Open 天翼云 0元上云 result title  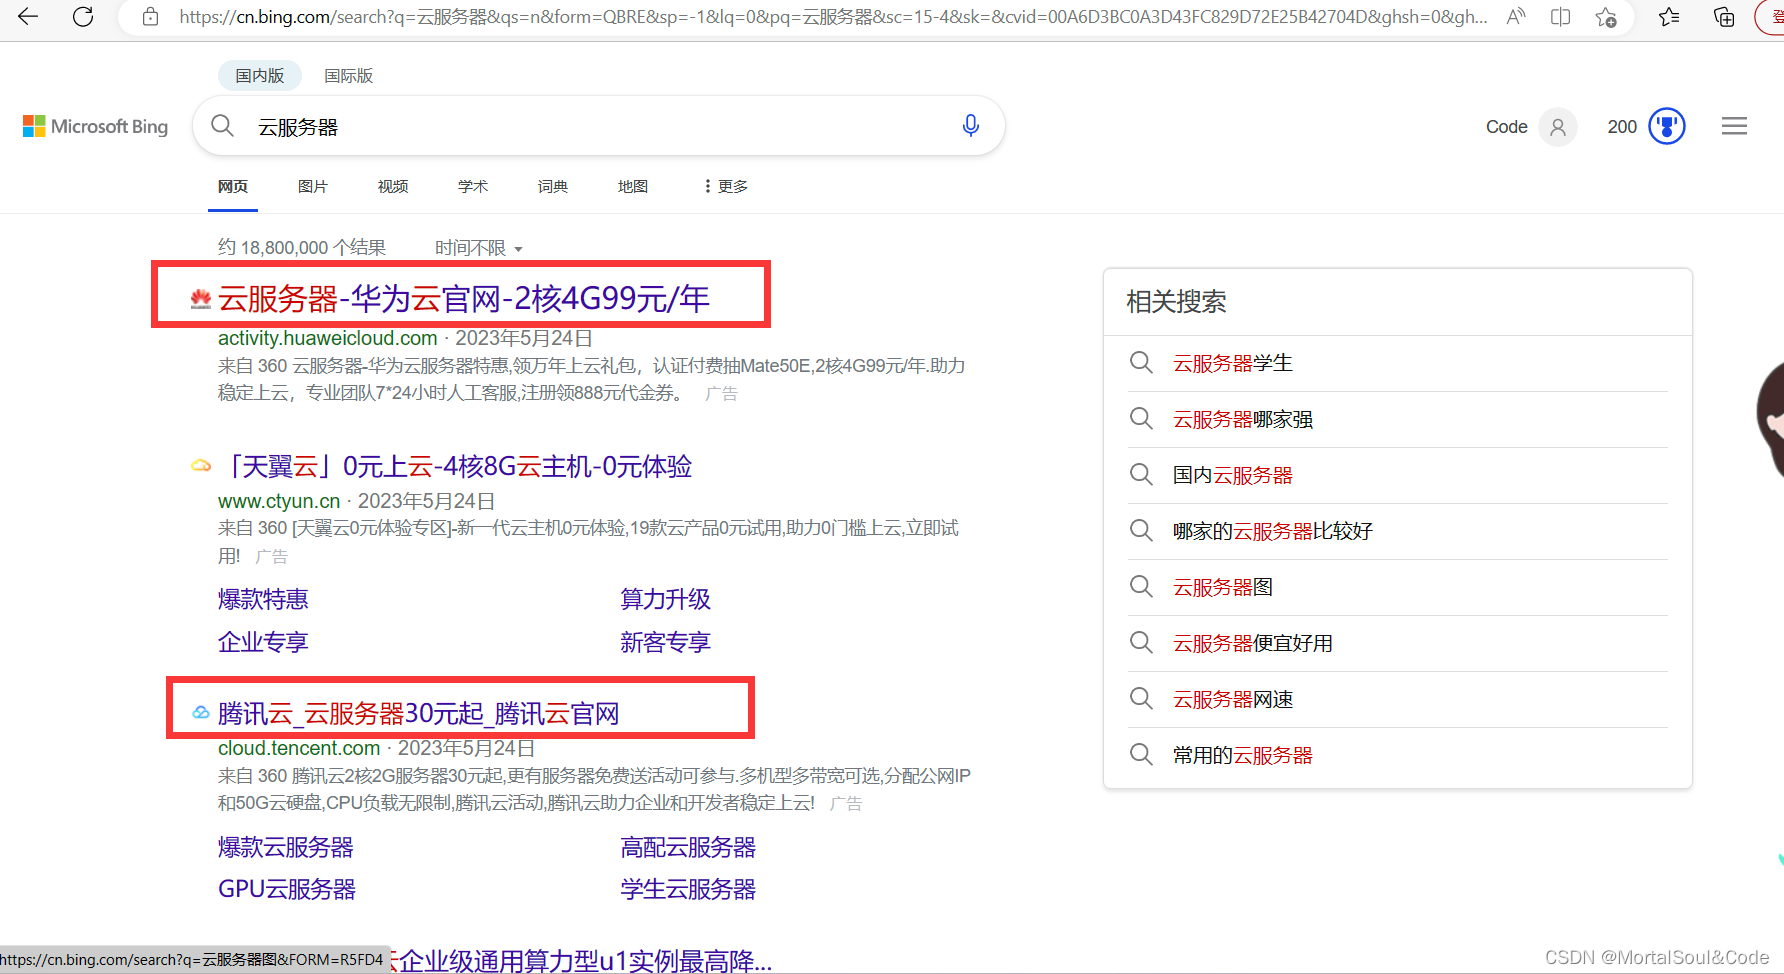tap(456, 466)
